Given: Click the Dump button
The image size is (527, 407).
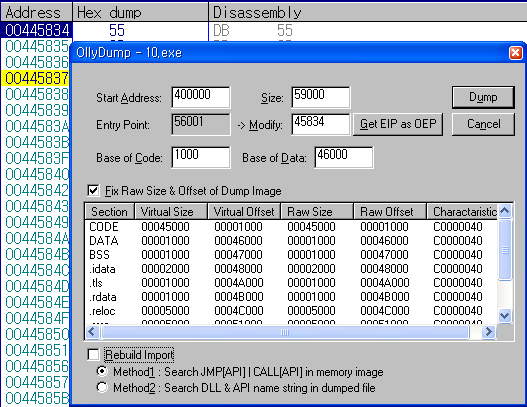Looking at the screenshot, I should point(483,97).
